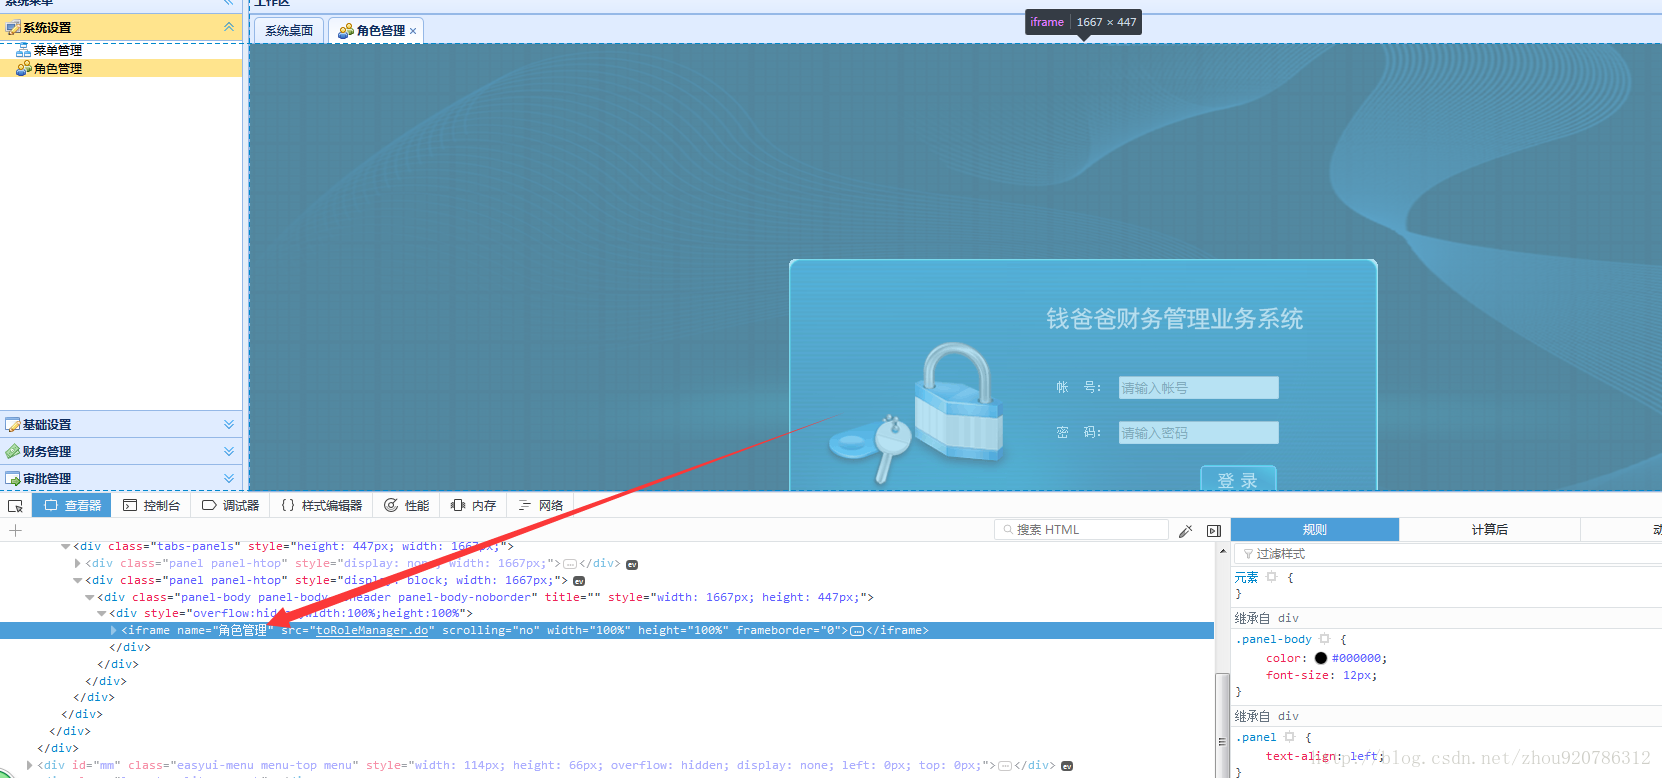Expand the 审批管理 accordion panel
The image size is (1662, 778).
click(x=229, y=479)
